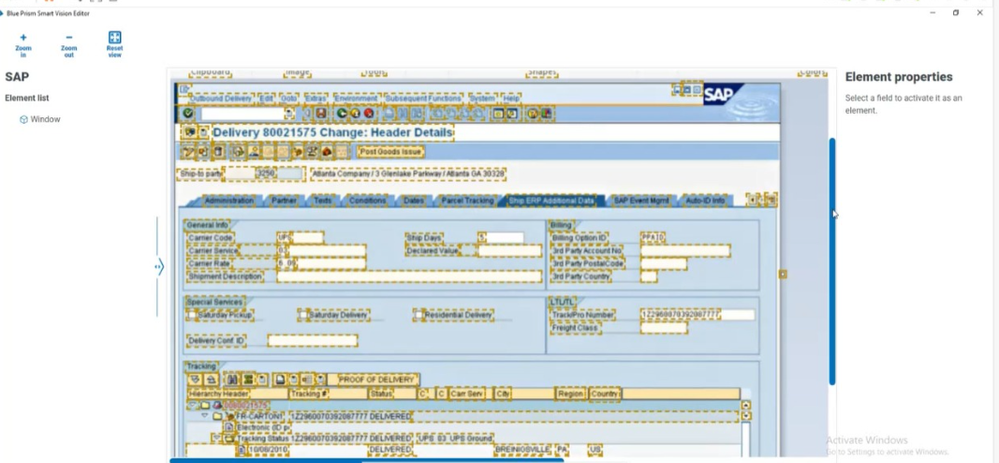The height and width of the screenshot is (463, 999).
Task: Click the Carrier Code input field
Action: 300,238
